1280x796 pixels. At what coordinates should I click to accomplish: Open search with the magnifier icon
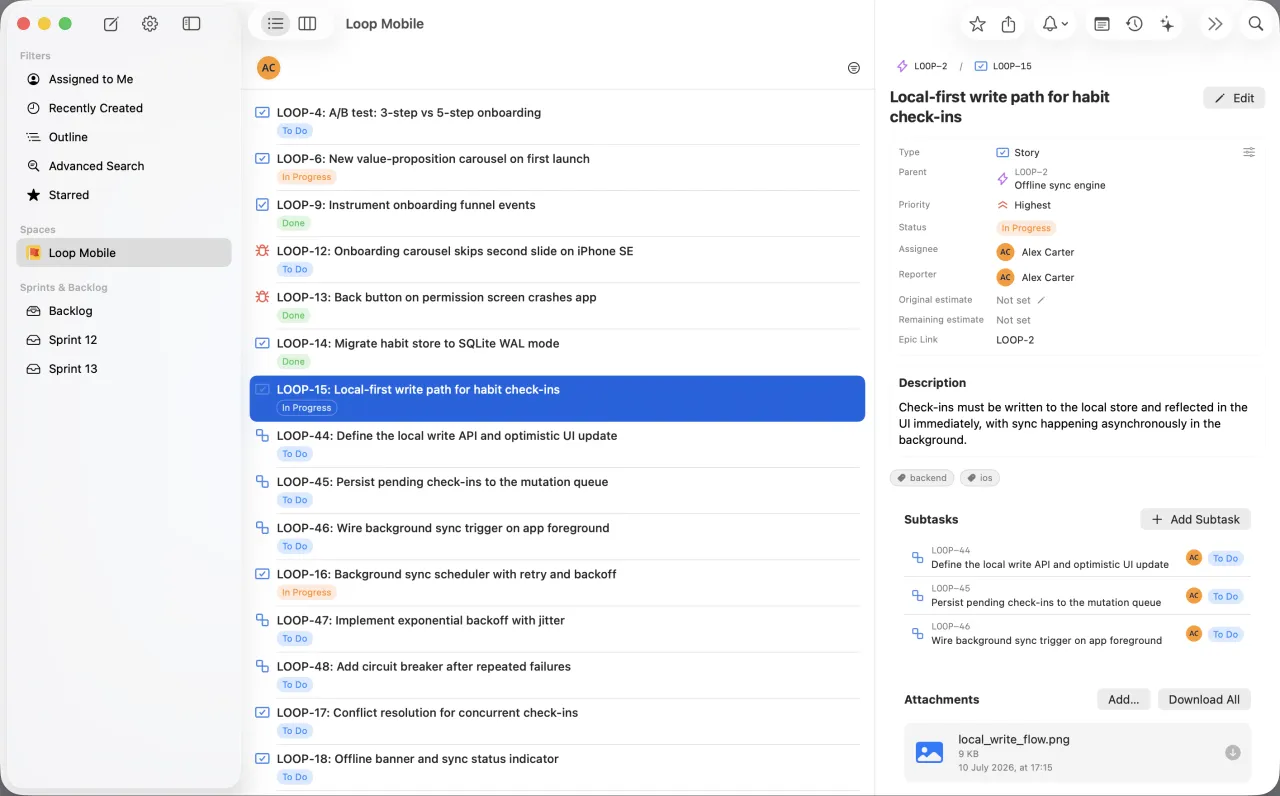tap(1256, 24)
